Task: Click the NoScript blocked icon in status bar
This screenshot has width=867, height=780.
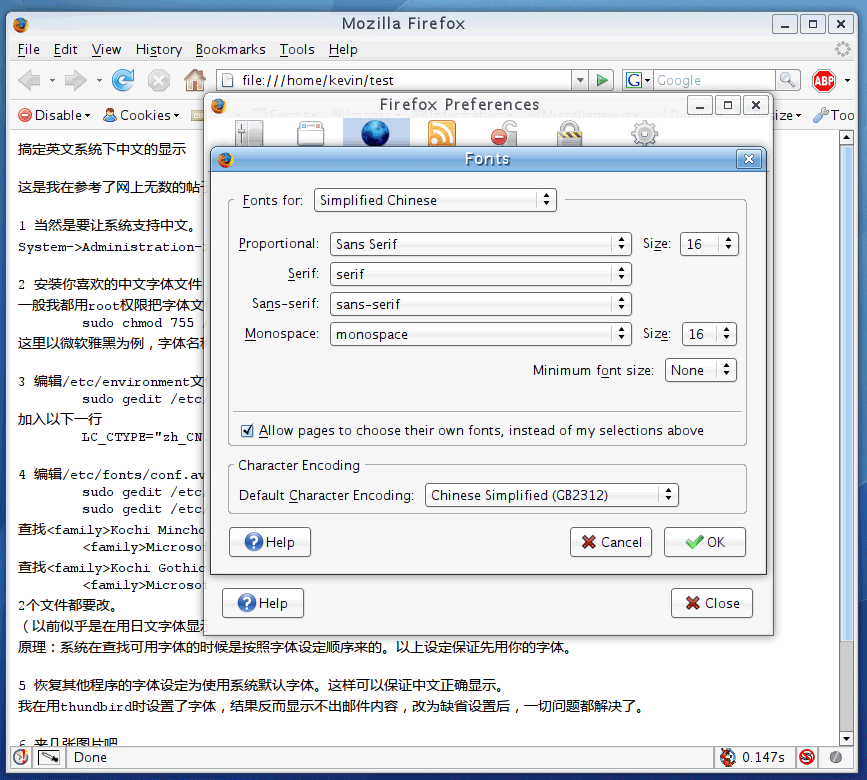Action: (x=807, y=757)
